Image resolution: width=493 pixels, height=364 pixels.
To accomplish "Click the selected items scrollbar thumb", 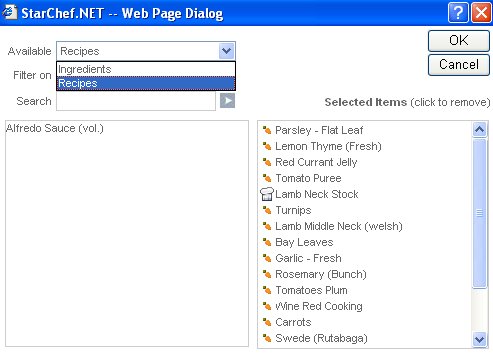I will click(x=479, y=212).
